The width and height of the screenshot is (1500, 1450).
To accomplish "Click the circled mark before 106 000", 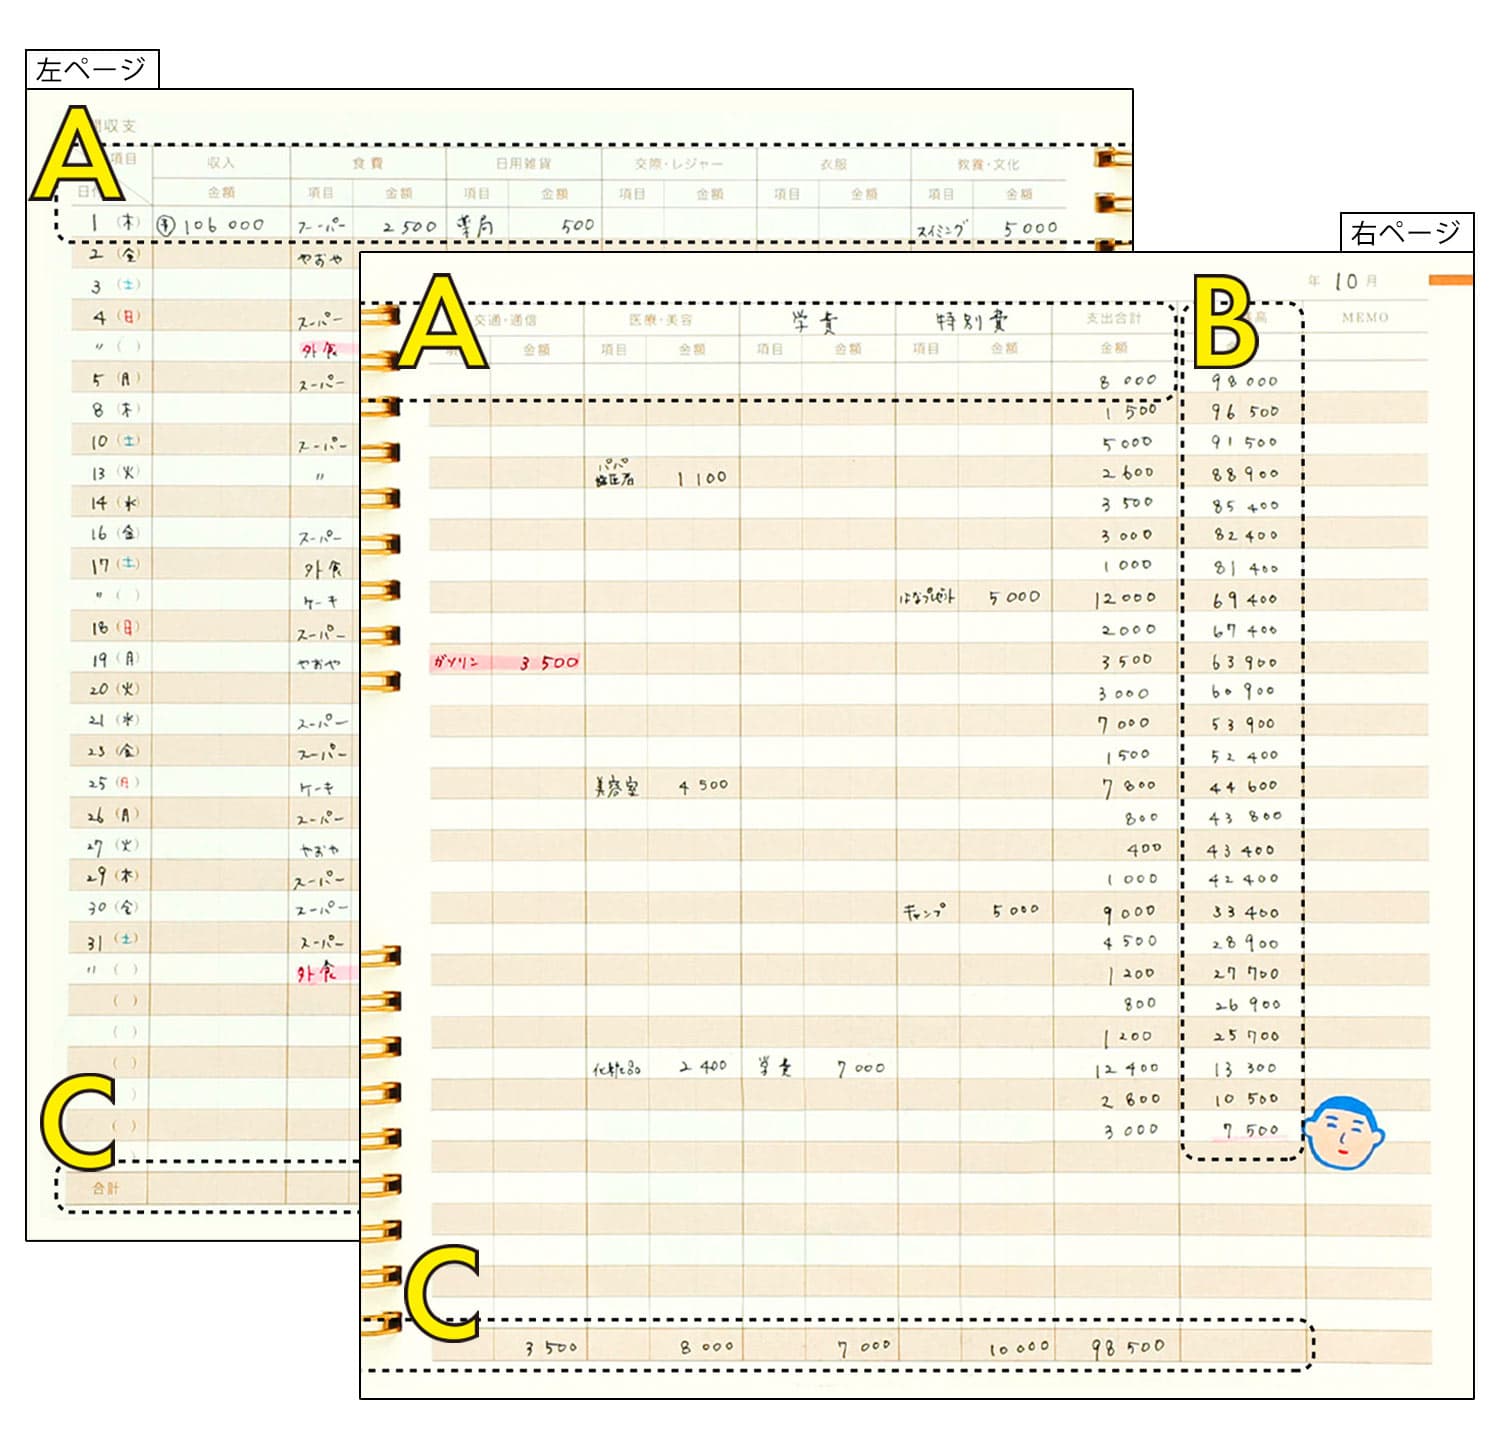I will point(166,226).
